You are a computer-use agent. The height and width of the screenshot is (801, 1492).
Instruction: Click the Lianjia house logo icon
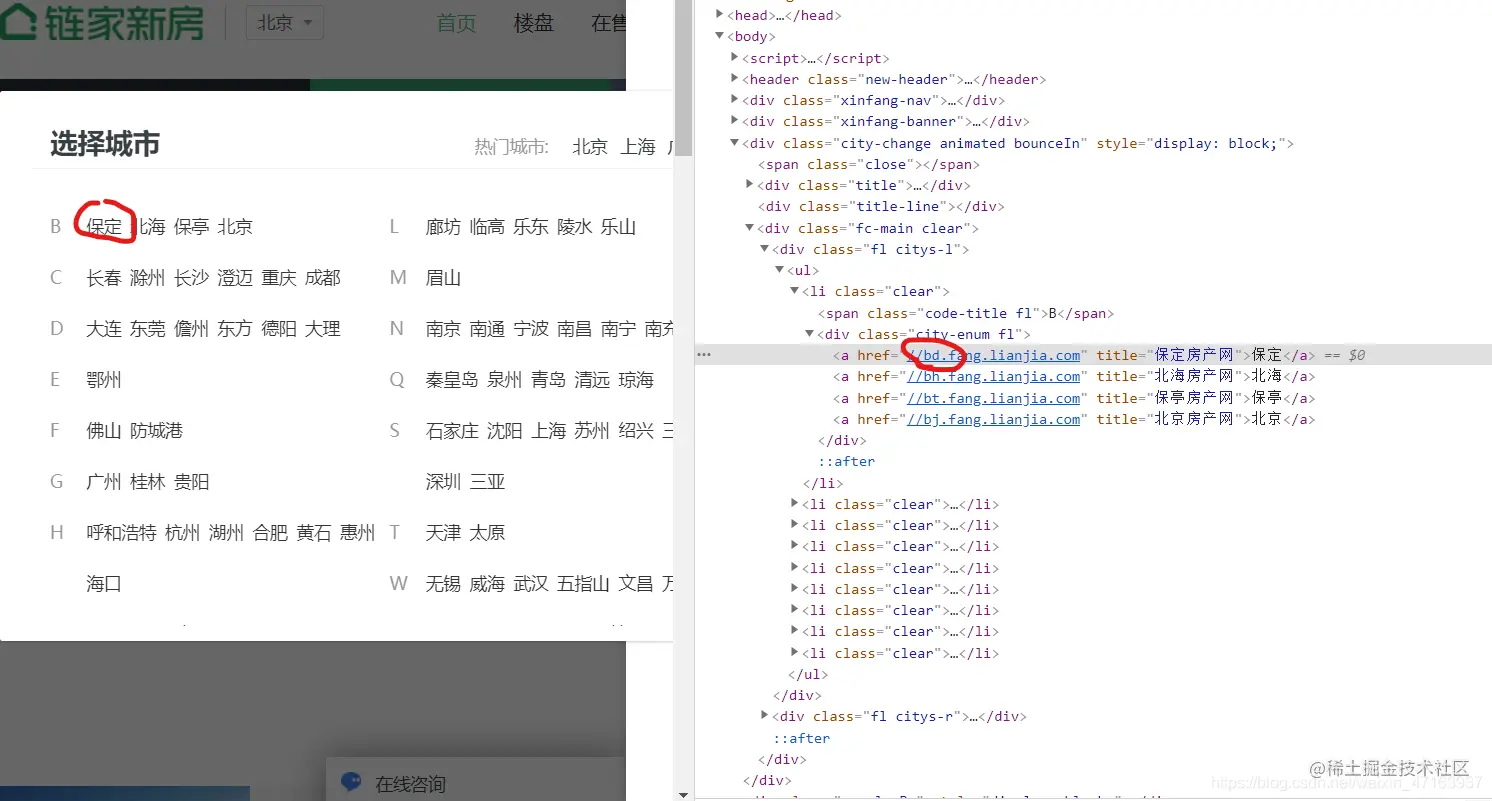tap(18, 20)
